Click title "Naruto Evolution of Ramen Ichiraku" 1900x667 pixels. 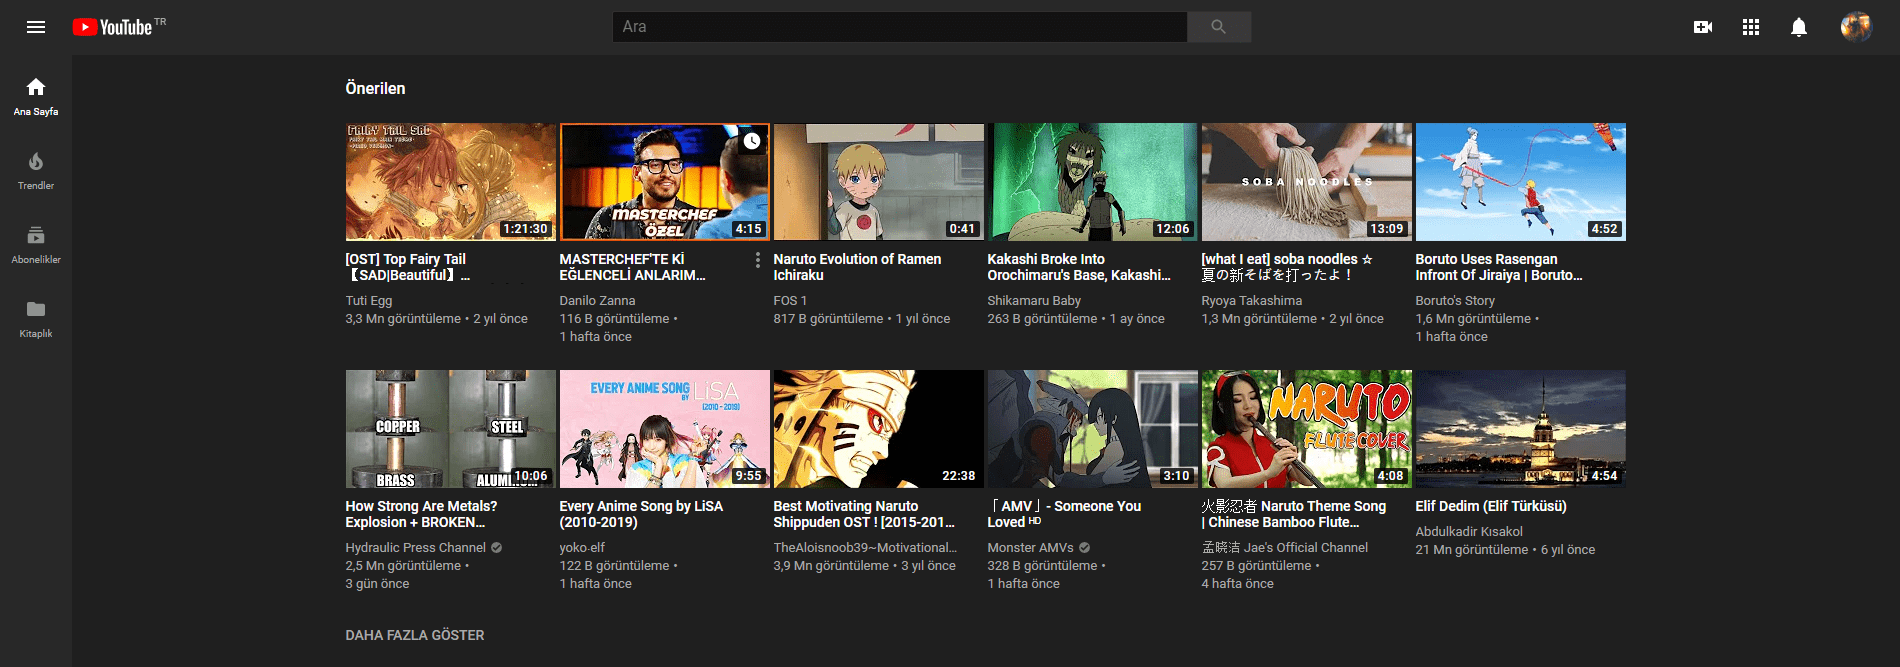coord(857,267)
